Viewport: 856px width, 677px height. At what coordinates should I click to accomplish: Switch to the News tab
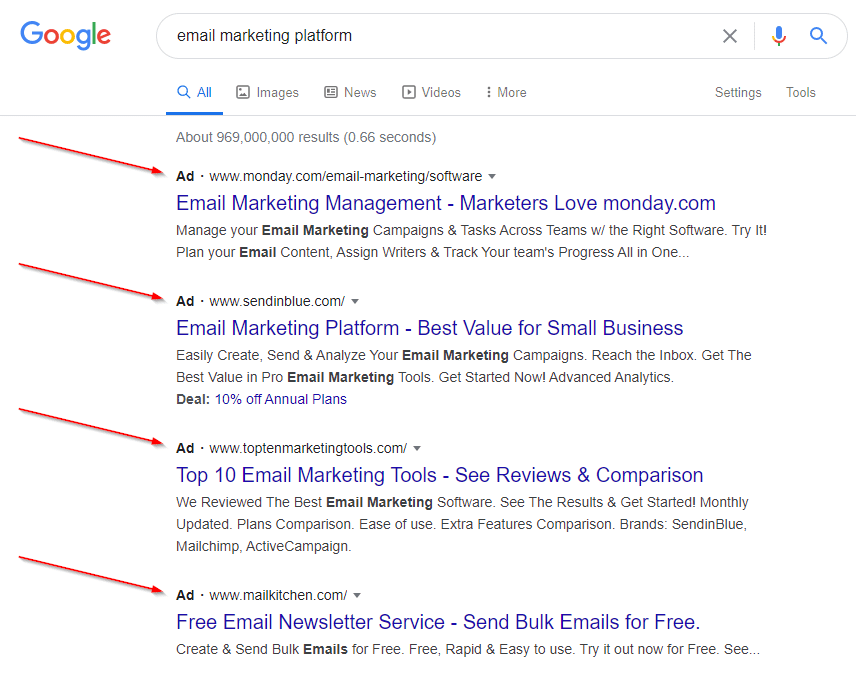pos(350,92)
